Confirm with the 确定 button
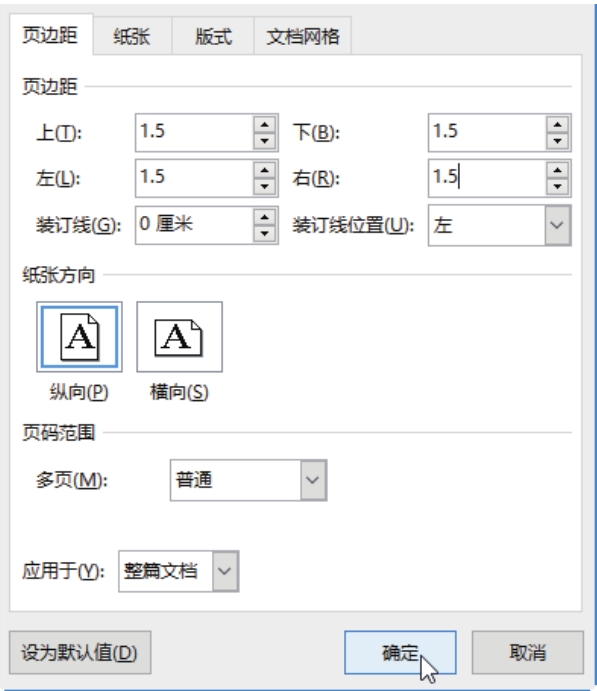This screenshot has height=691, width=597. point(400,652)
